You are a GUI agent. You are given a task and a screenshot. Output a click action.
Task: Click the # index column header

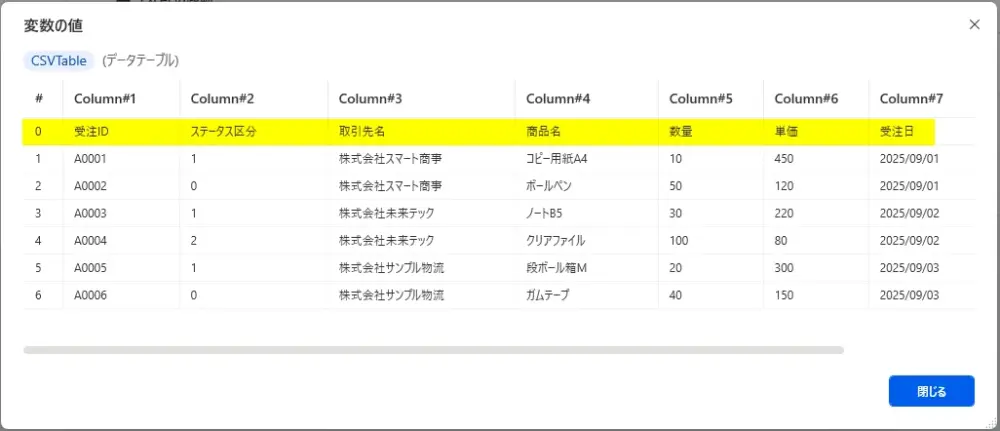click(39, 99)
